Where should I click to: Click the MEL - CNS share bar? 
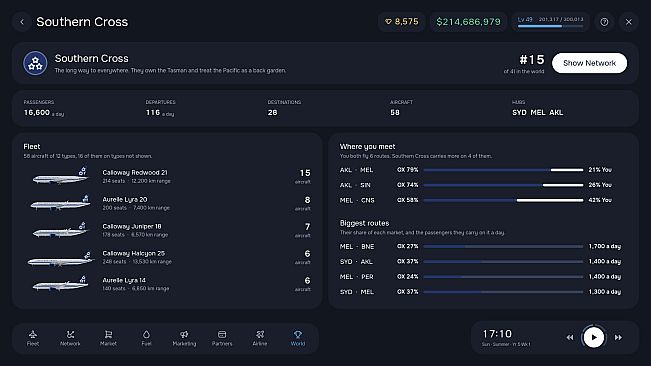503,200
